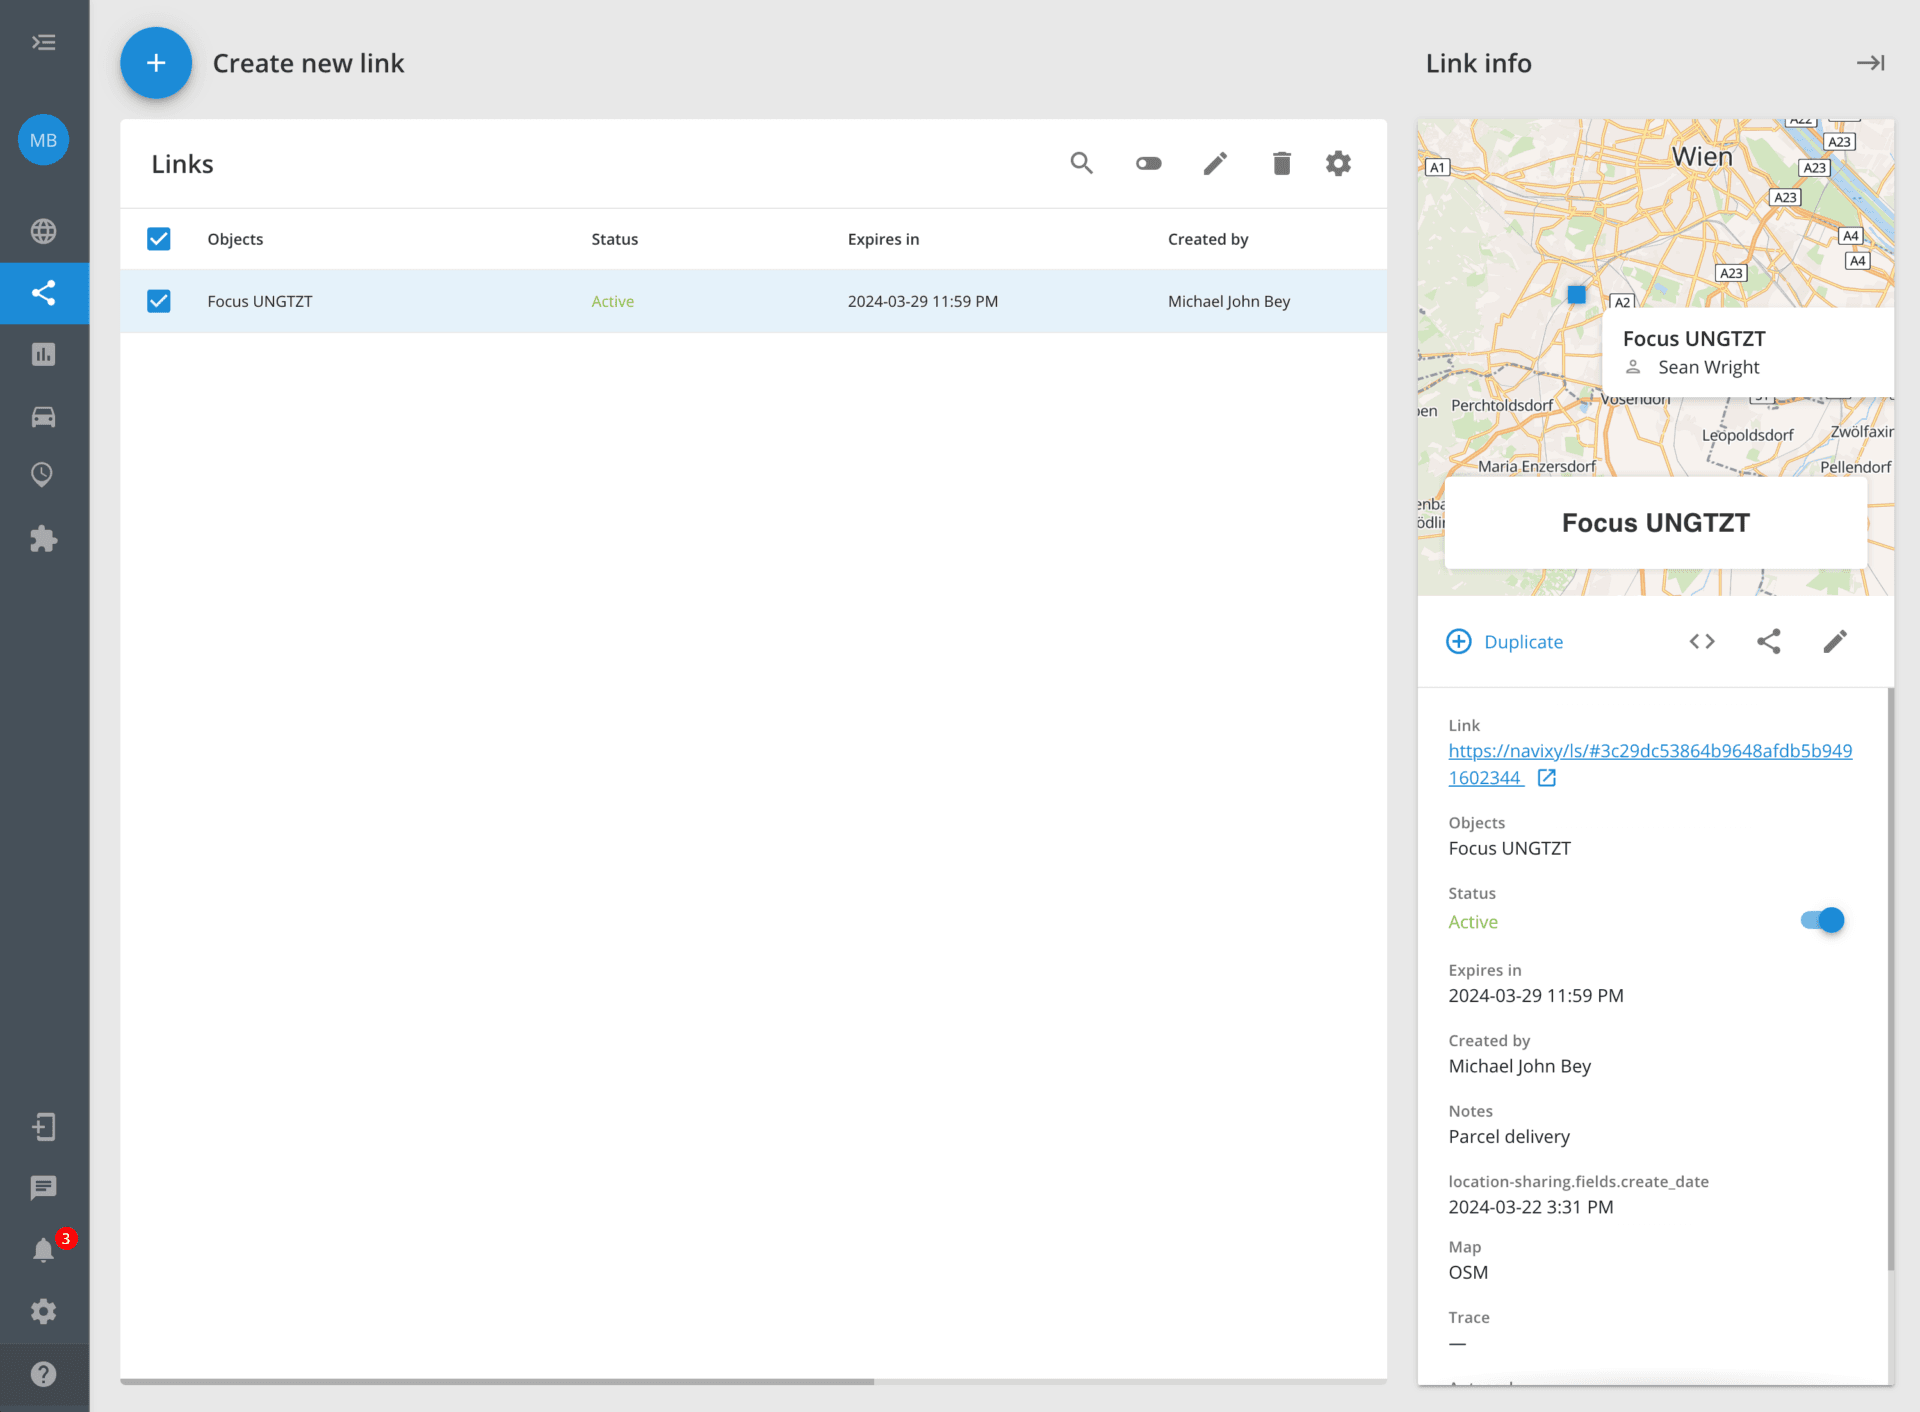Click creation date 2024-03-22 3:31 PM
This screenshot has width=1920, height=1412.
(x=1531, y=1207)
